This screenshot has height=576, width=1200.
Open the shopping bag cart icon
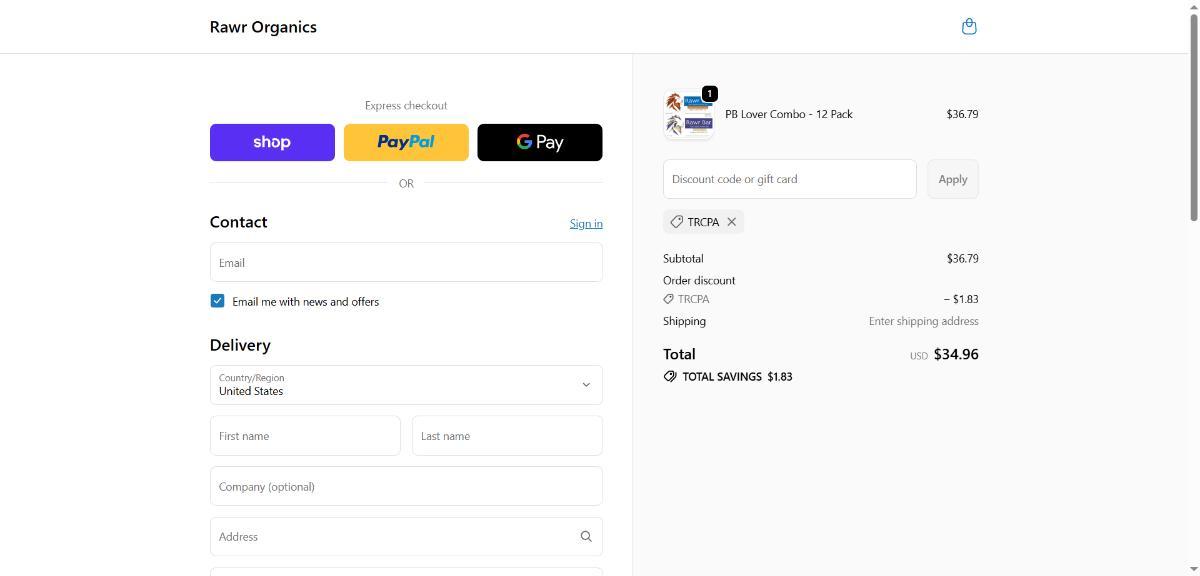tap(968, 27)
